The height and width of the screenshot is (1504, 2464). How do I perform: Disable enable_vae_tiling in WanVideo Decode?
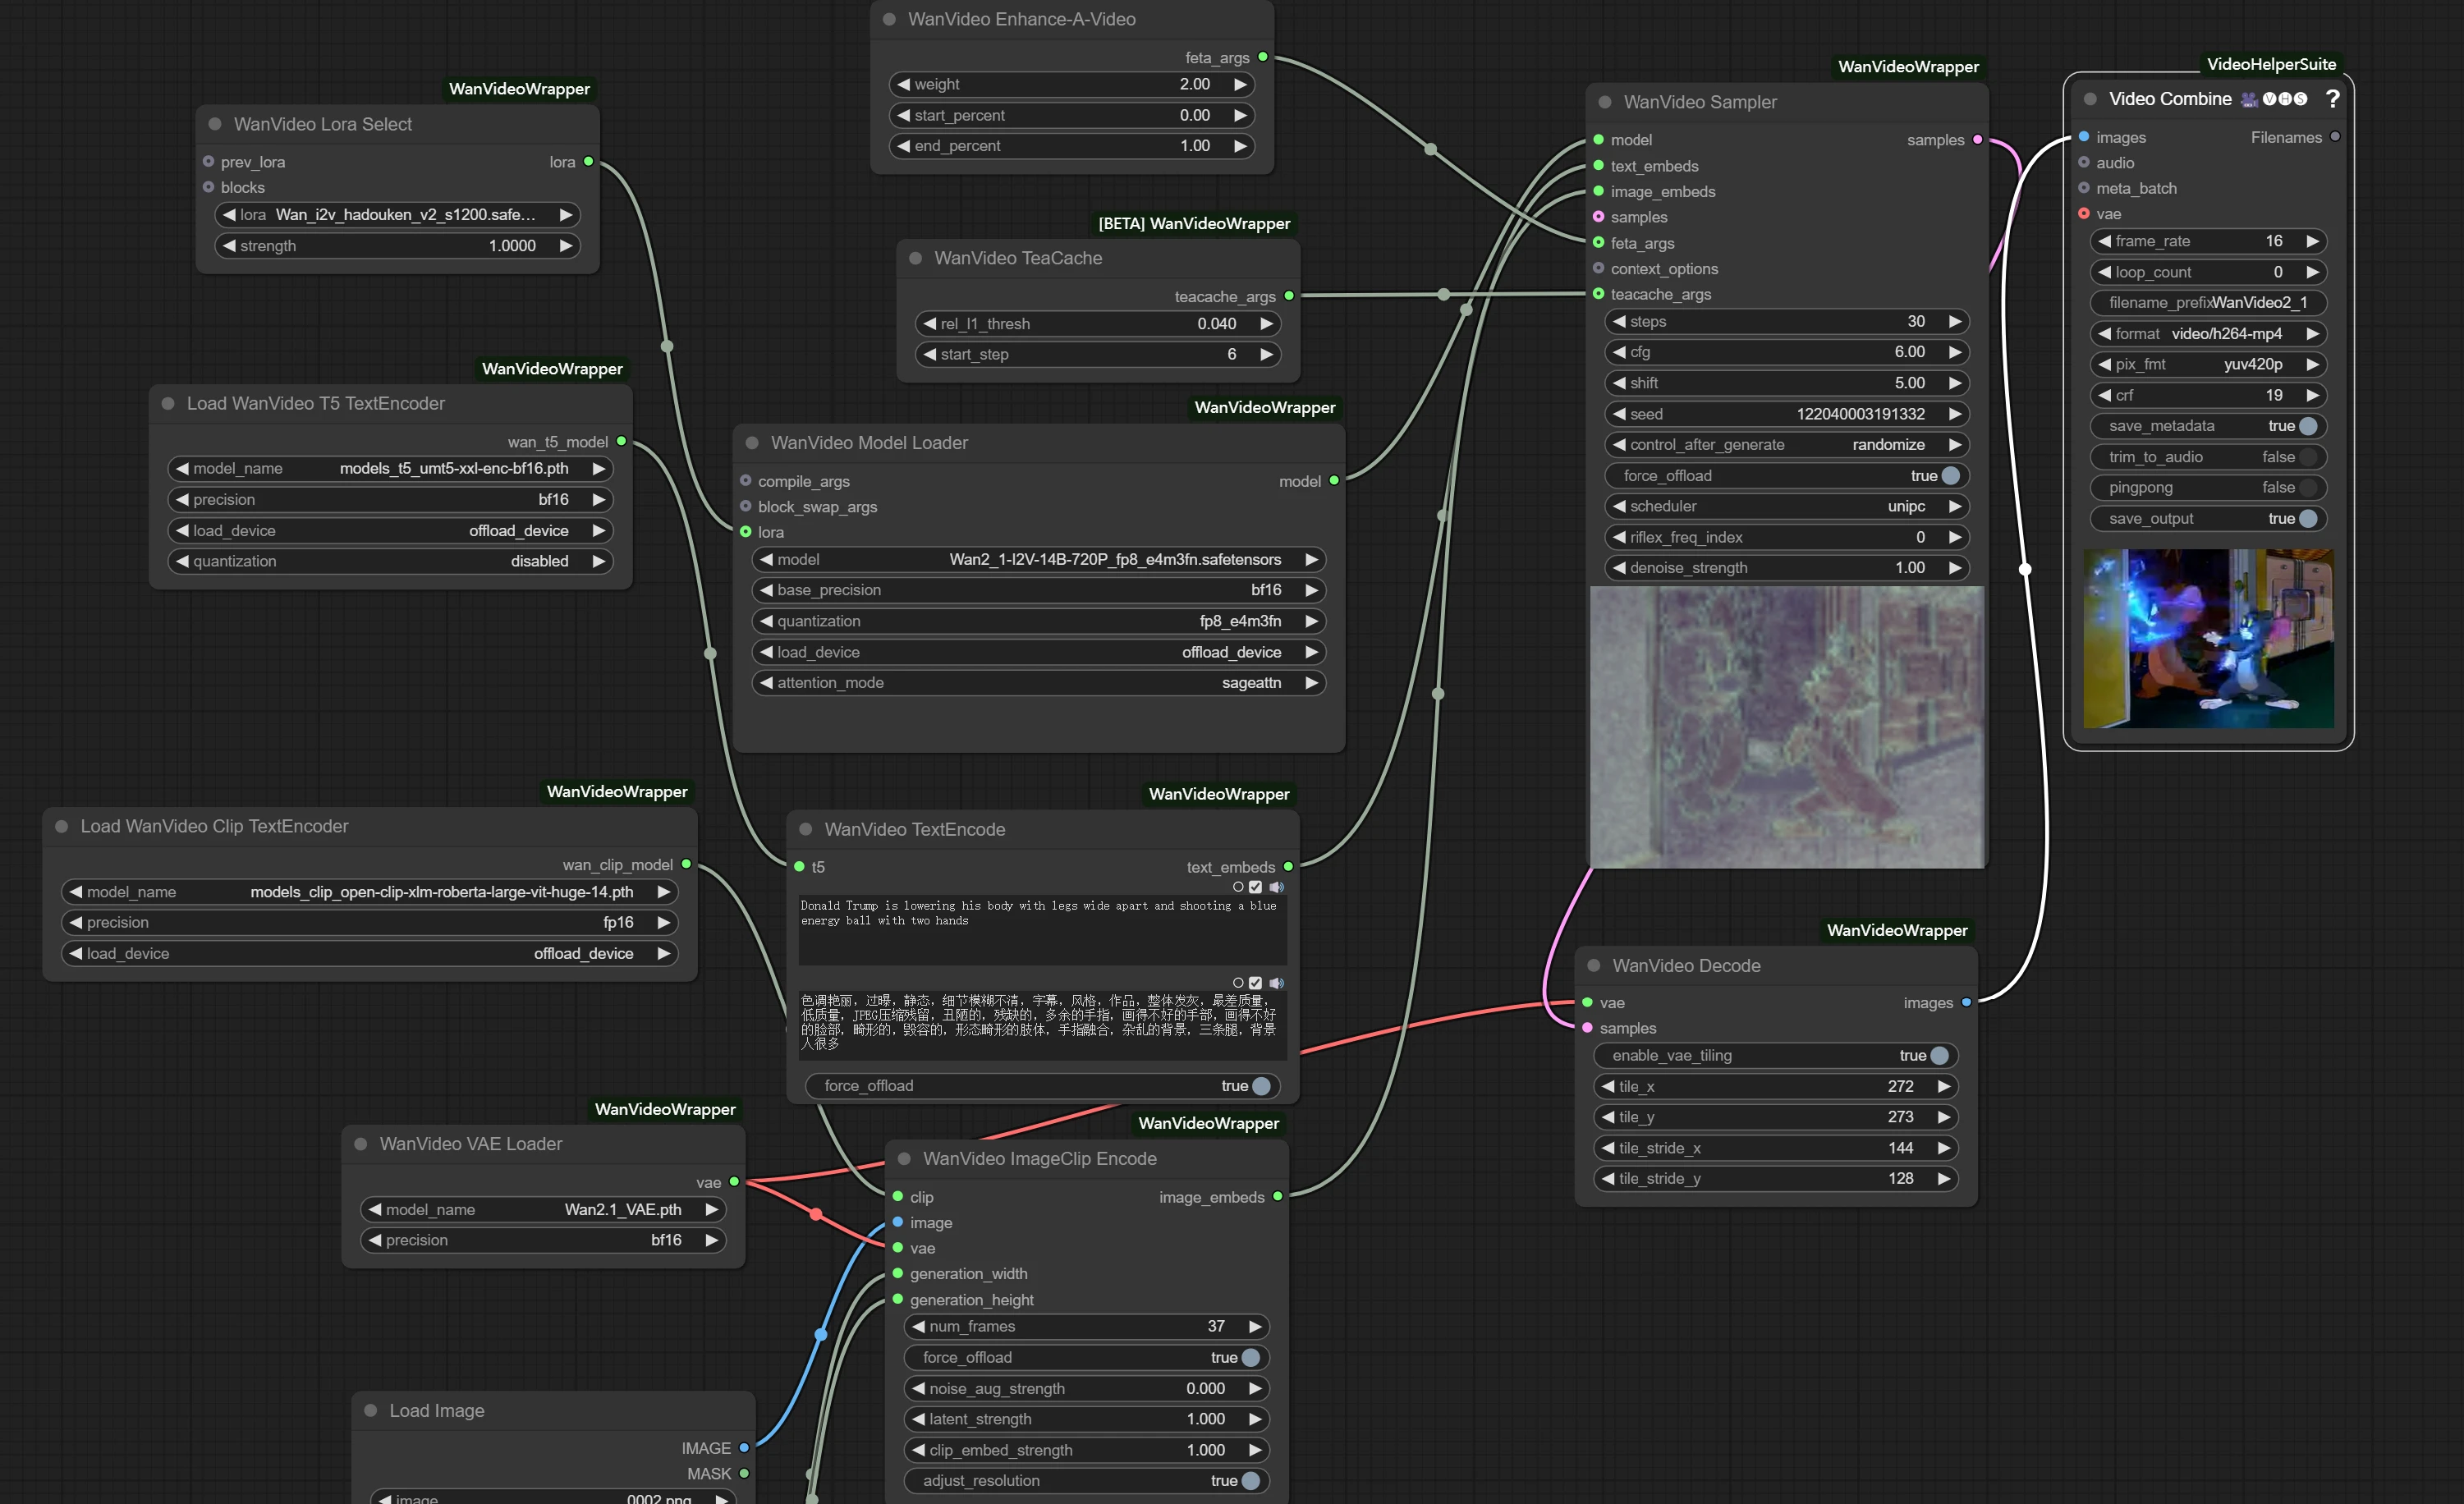point(1939,1055)
